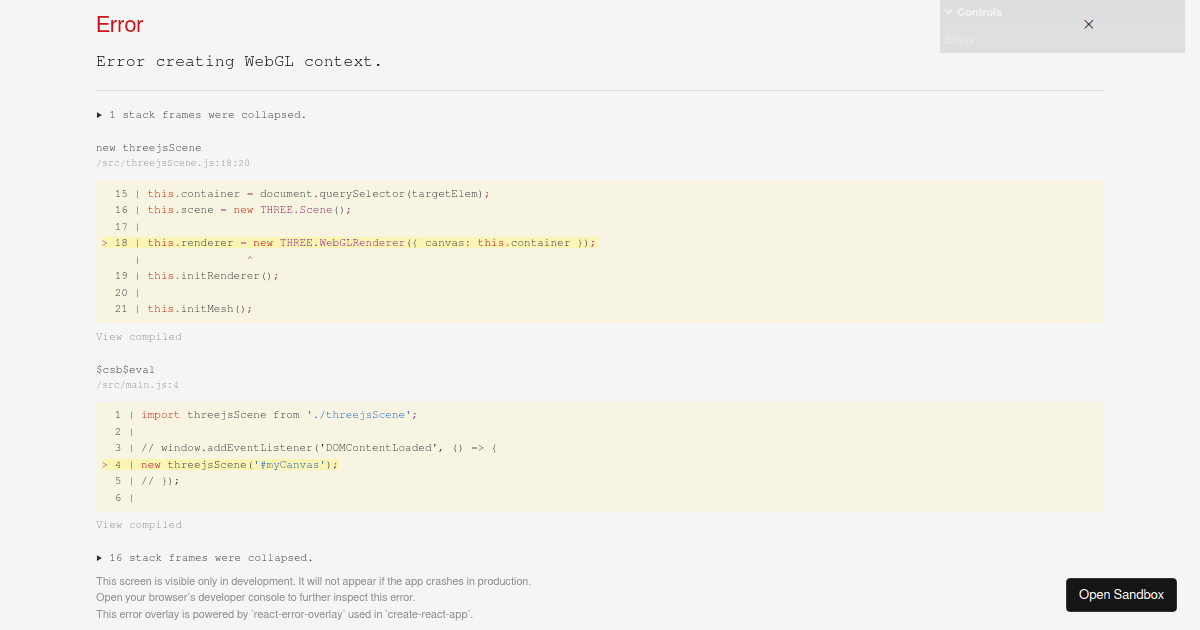
Task: Click the triangle beside "1 stack frames"
Action: (99, 114)
